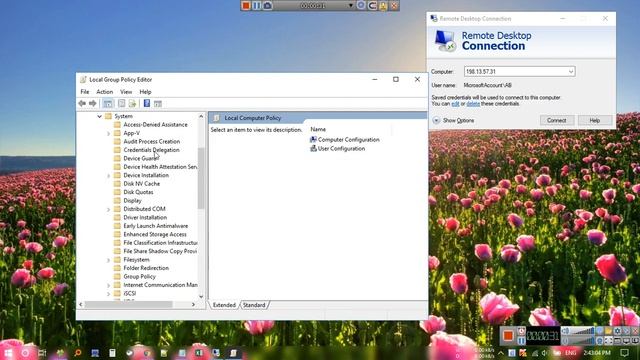Open the Excel icon on the taskbar

point(199,353)
